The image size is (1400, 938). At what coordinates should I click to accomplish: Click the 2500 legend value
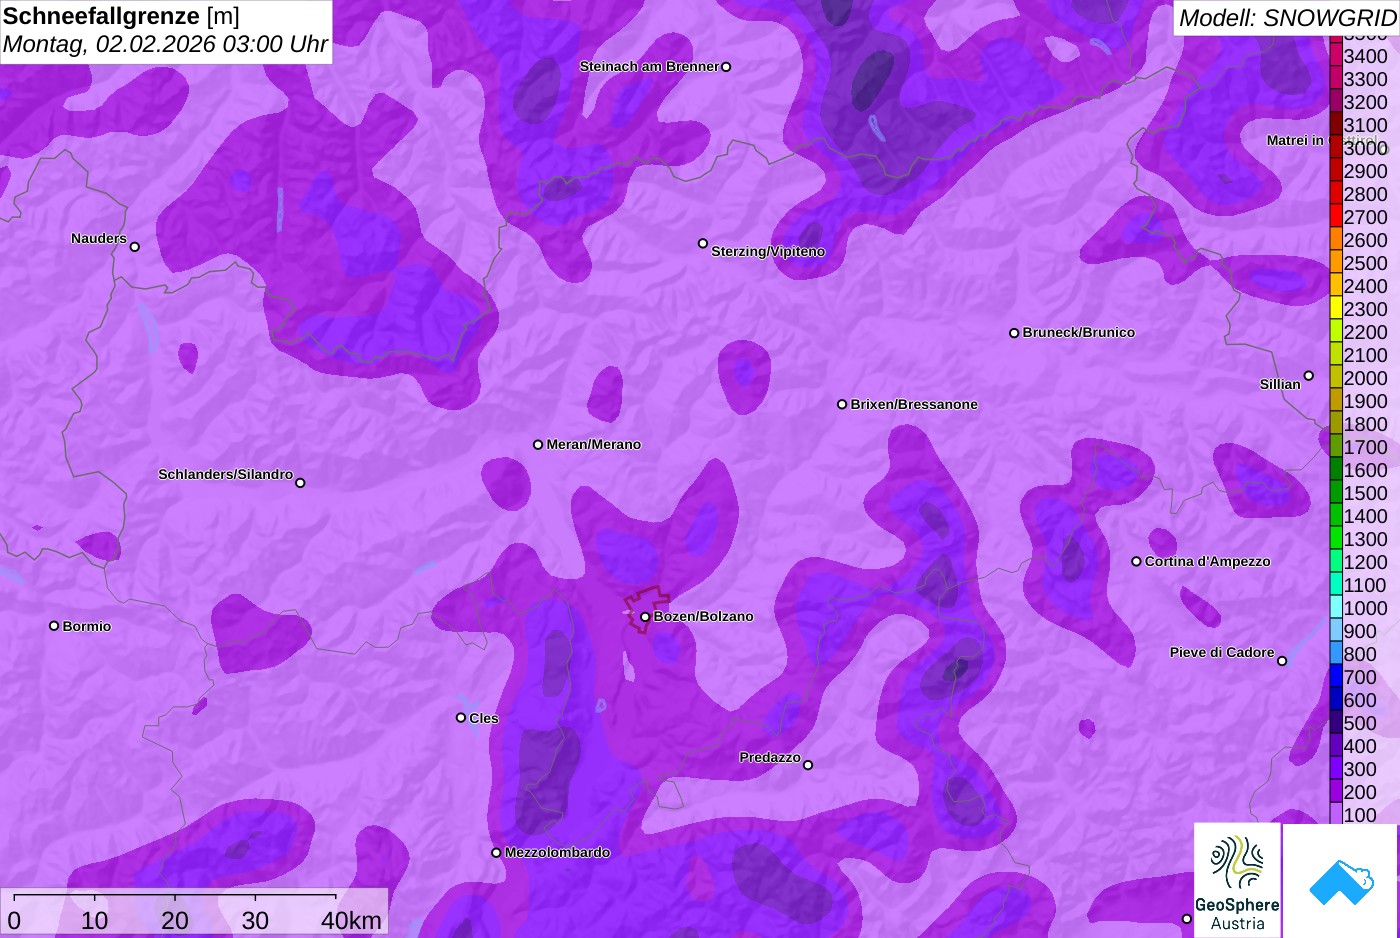tap(1366, 263)
